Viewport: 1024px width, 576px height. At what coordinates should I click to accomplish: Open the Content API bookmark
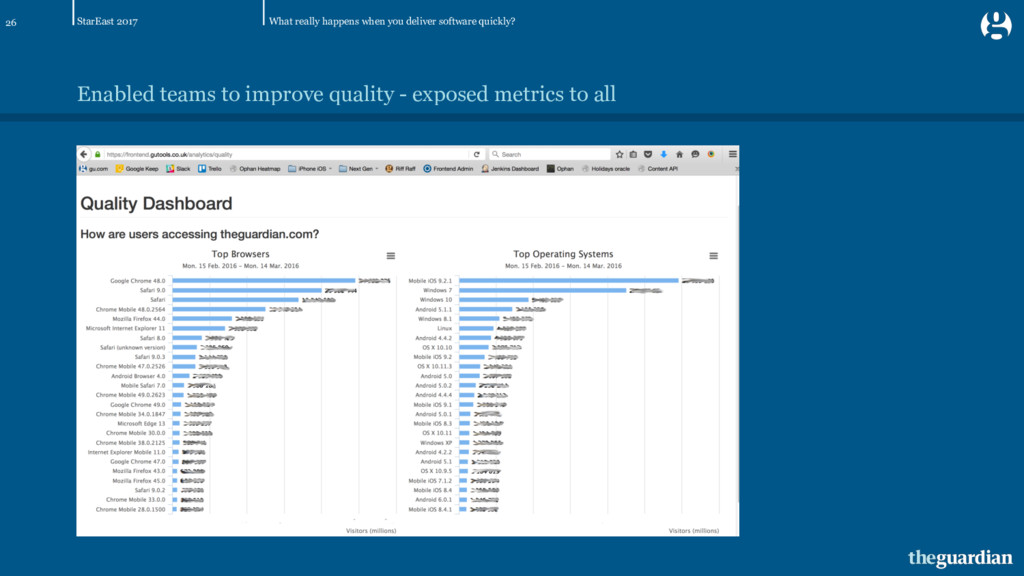658,168
